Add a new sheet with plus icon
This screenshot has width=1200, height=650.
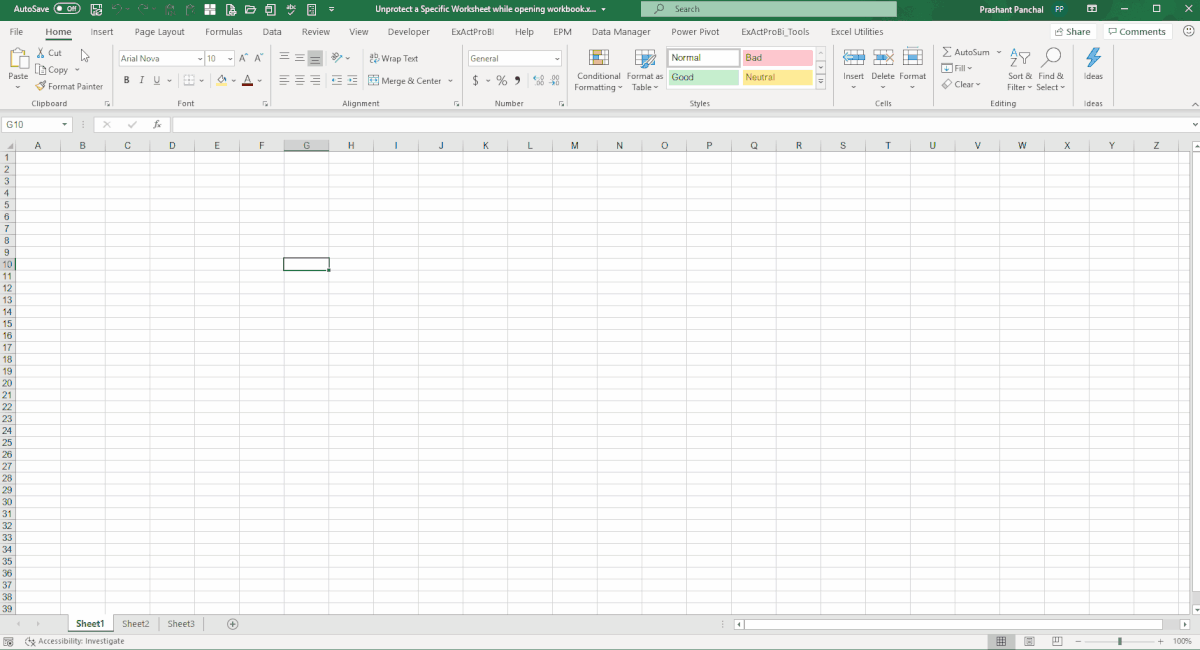(x=233, y=624)
